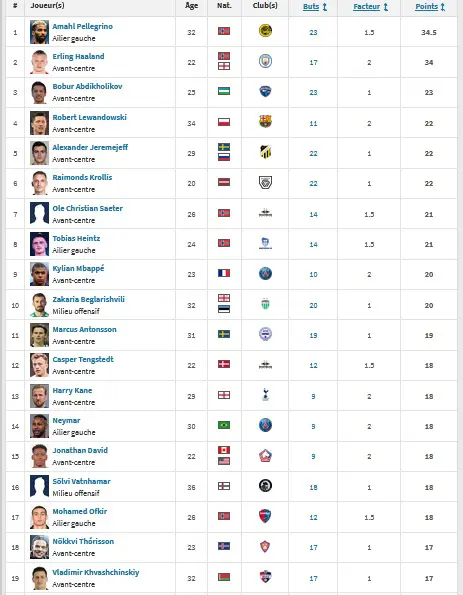Screen dimensions: 463x595
Task: Click Amahl Pellegrino's 23 goals link
Action: pos(313,33)
